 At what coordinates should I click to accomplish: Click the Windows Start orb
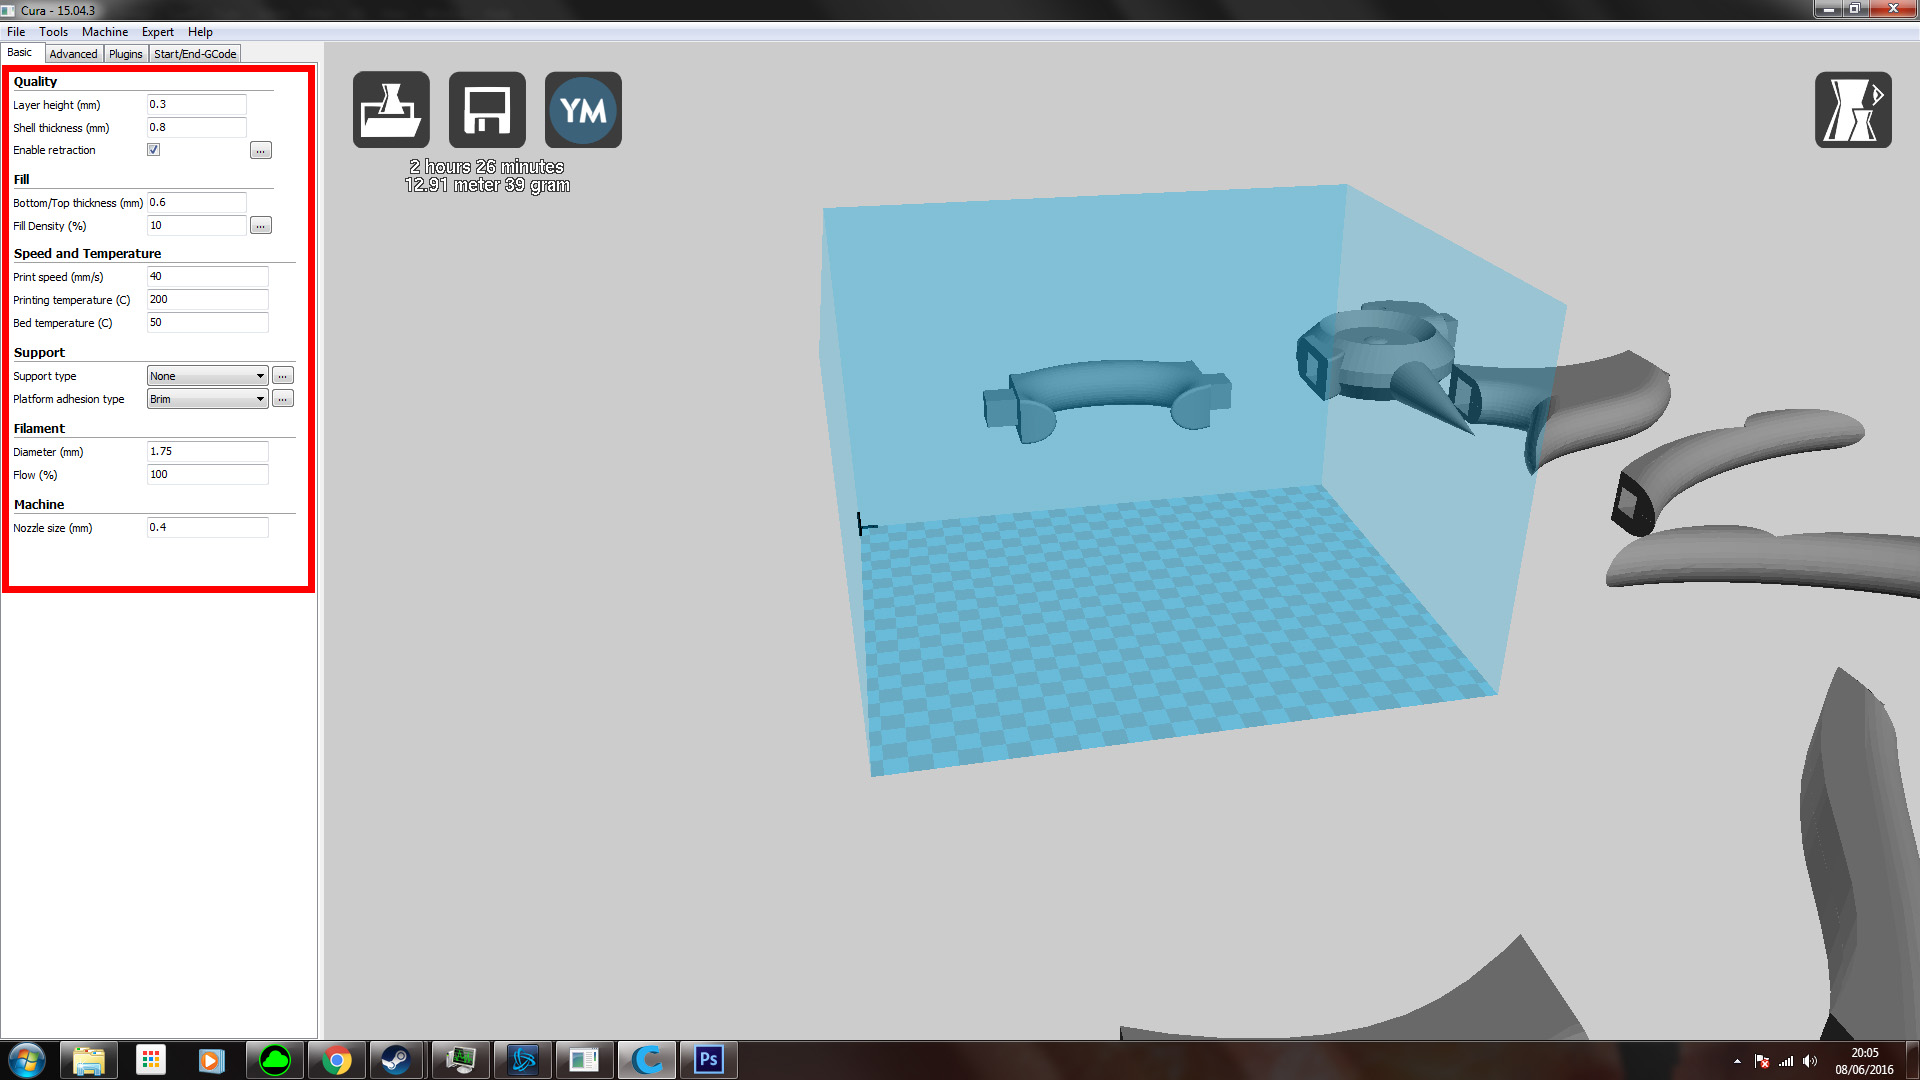coord(27,1060)
